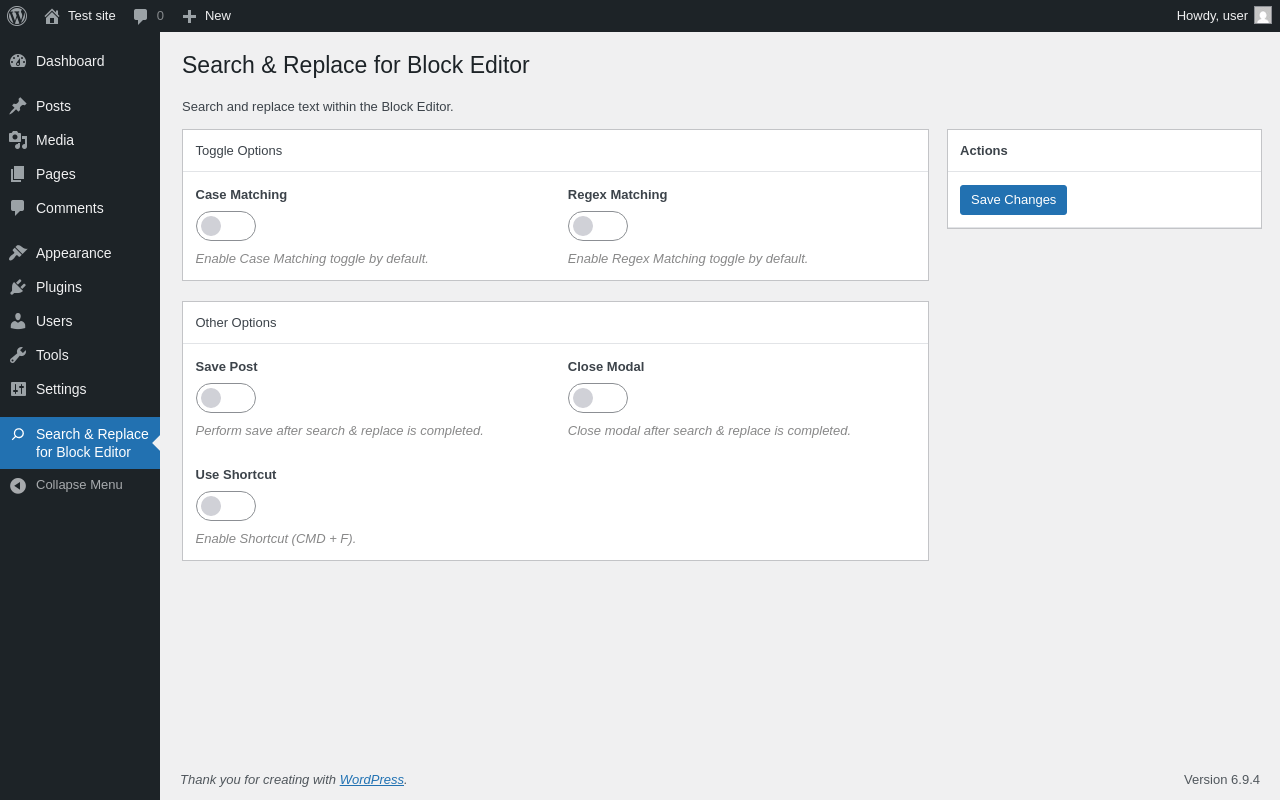Enable the Close Modal toggle

[x=598, y=398]
